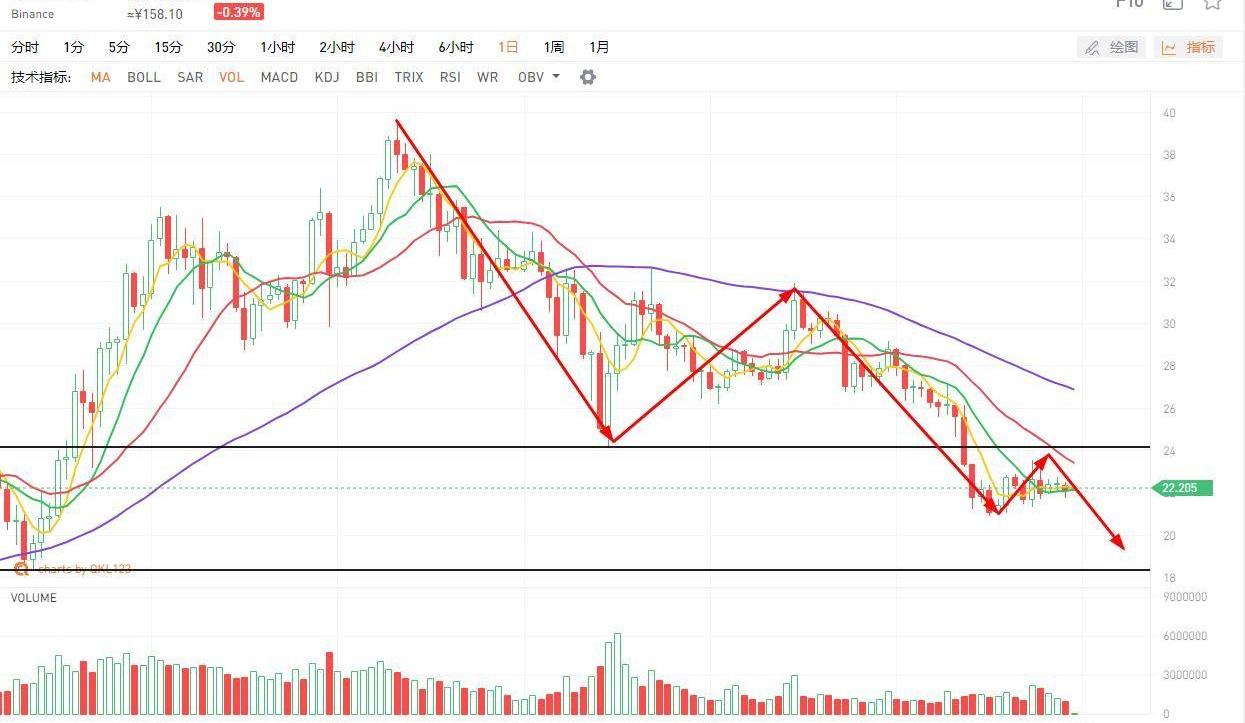This screenshot has height=723, width=1245.
Task: Switch to the 1月 timeframe
Action: tap(599, 47)
